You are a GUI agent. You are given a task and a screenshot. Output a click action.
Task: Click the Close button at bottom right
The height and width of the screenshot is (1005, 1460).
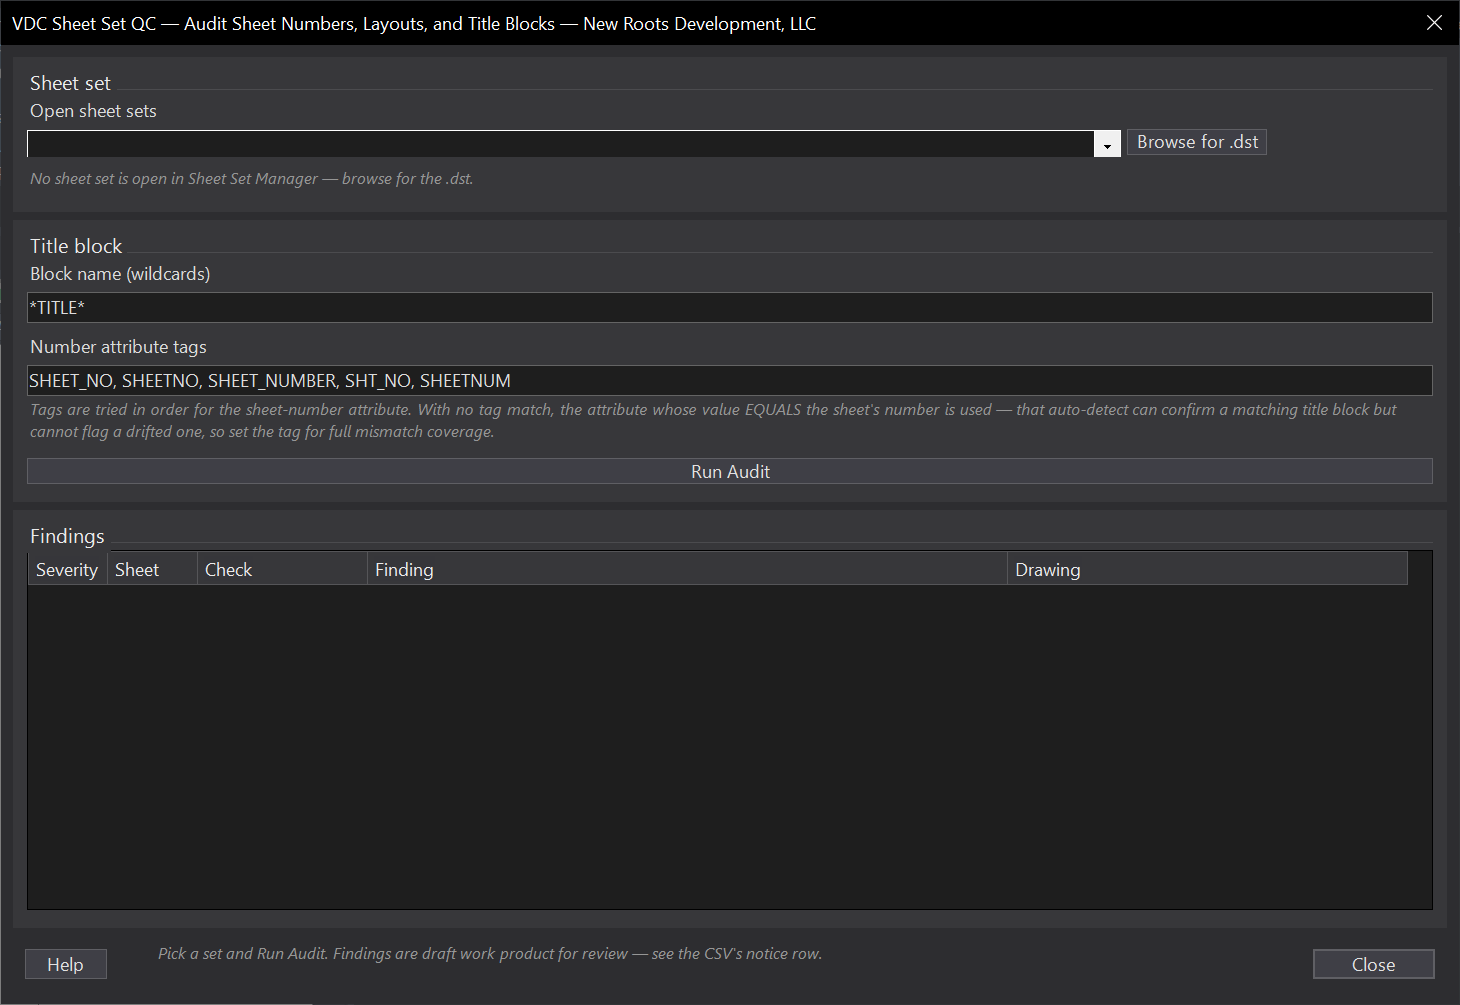click(x=1373, y=964)
